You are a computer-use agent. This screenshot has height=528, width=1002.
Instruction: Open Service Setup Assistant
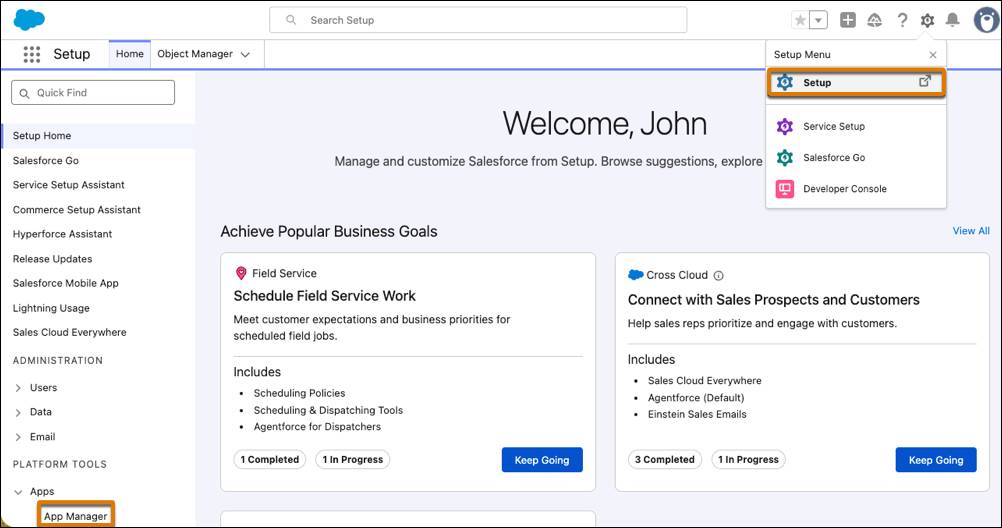68,185
